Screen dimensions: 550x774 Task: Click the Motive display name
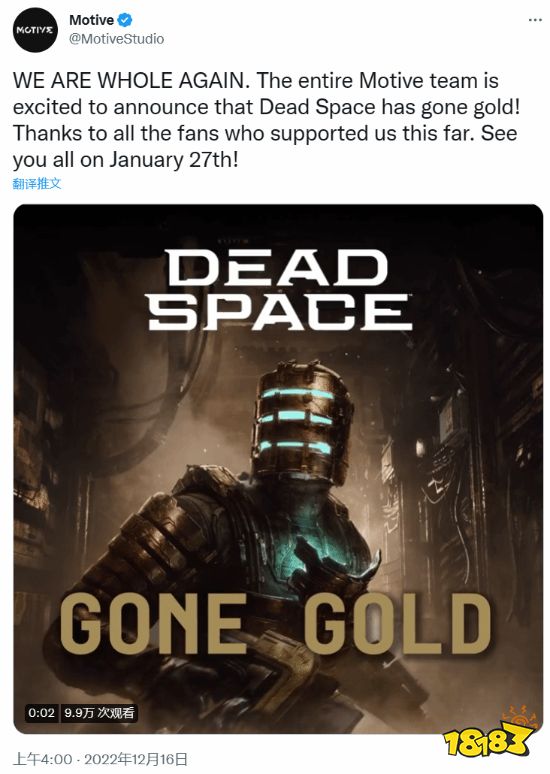[91, 20]
